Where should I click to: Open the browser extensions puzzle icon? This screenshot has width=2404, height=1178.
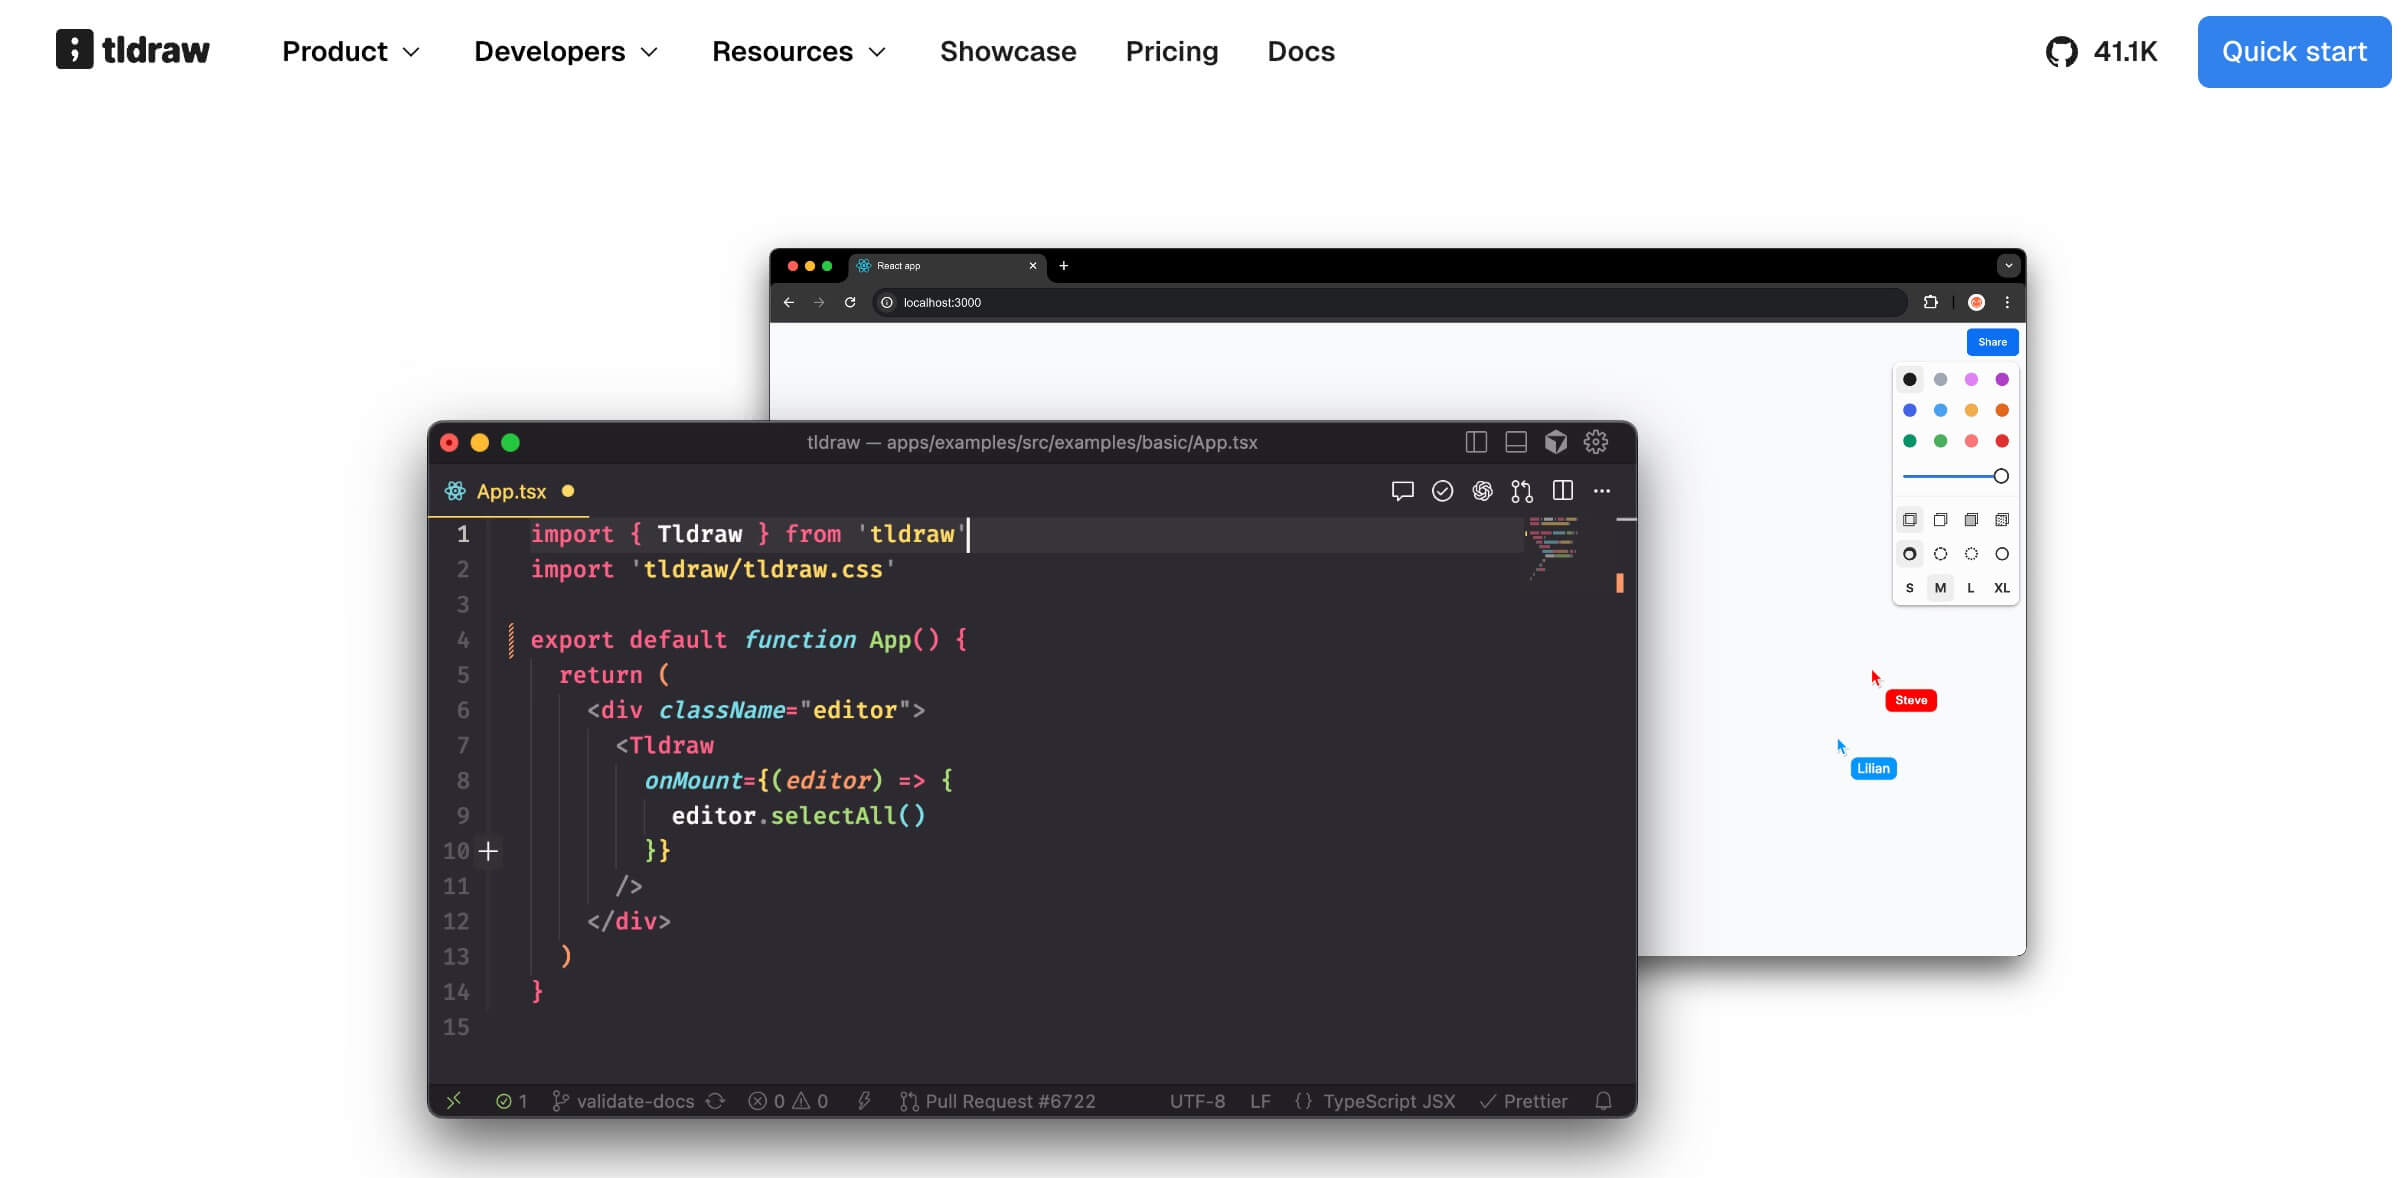pyautogui.click(x=1931, y=302)
